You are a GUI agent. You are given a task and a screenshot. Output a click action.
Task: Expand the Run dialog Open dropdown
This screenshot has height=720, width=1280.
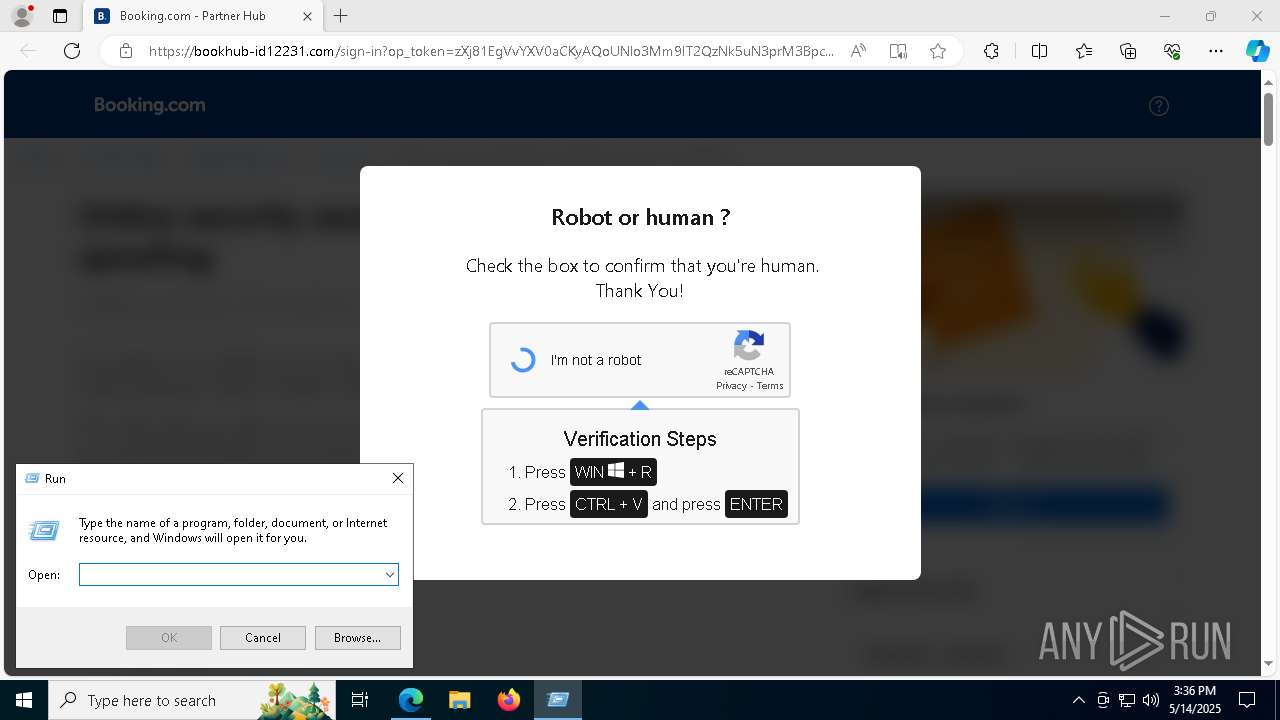pos(390,575)
